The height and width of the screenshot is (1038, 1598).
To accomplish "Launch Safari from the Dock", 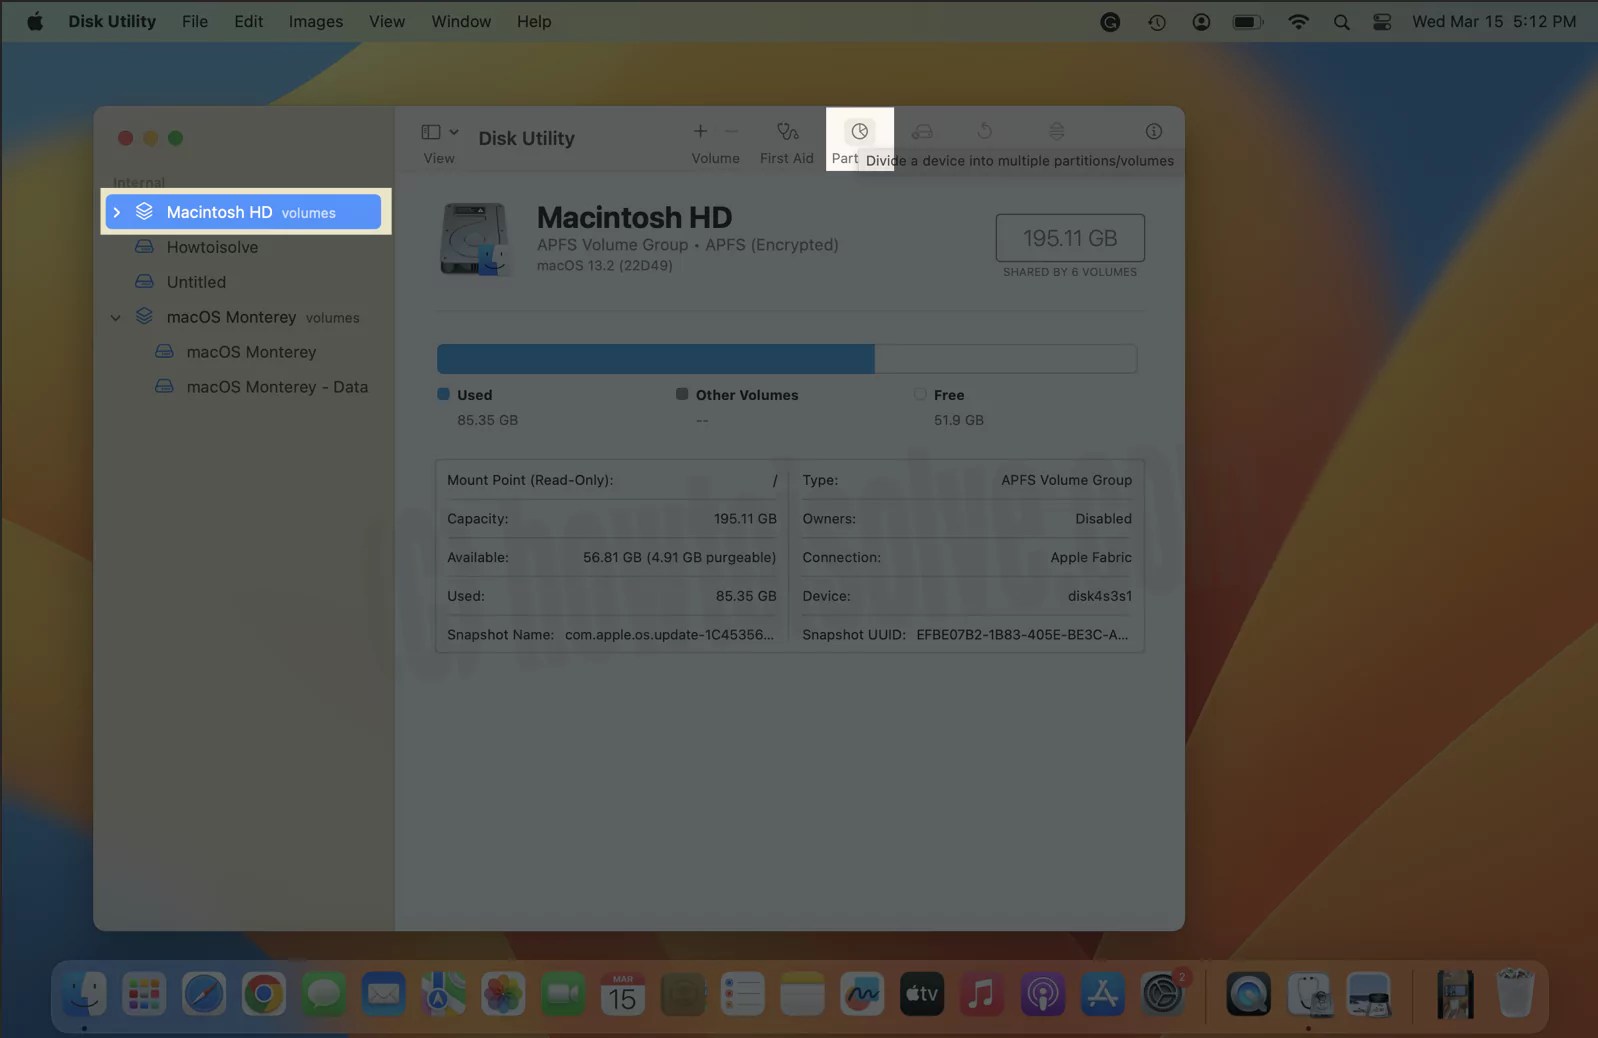I will (204, 994).
